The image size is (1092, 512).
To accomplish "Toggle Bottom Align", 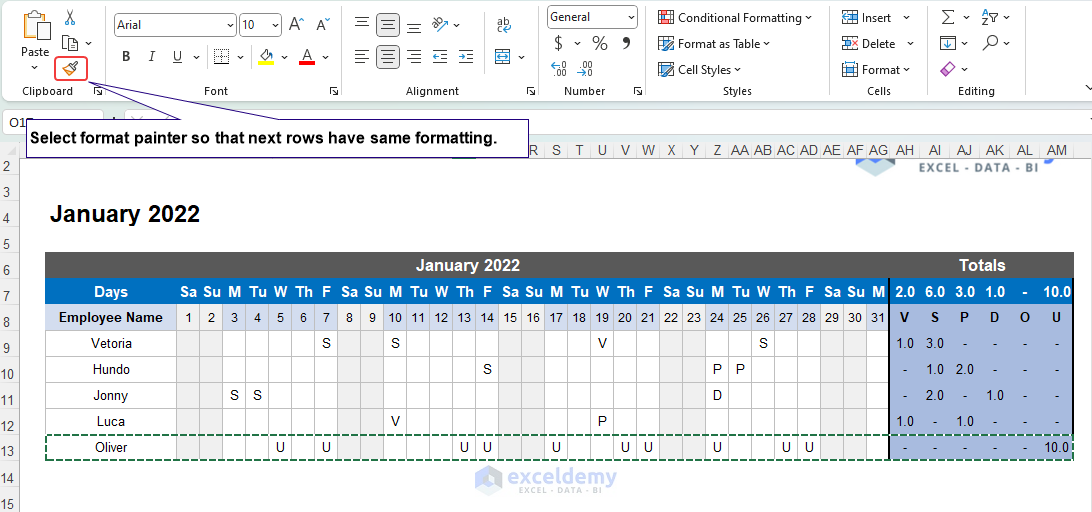I will click(414, 25).
